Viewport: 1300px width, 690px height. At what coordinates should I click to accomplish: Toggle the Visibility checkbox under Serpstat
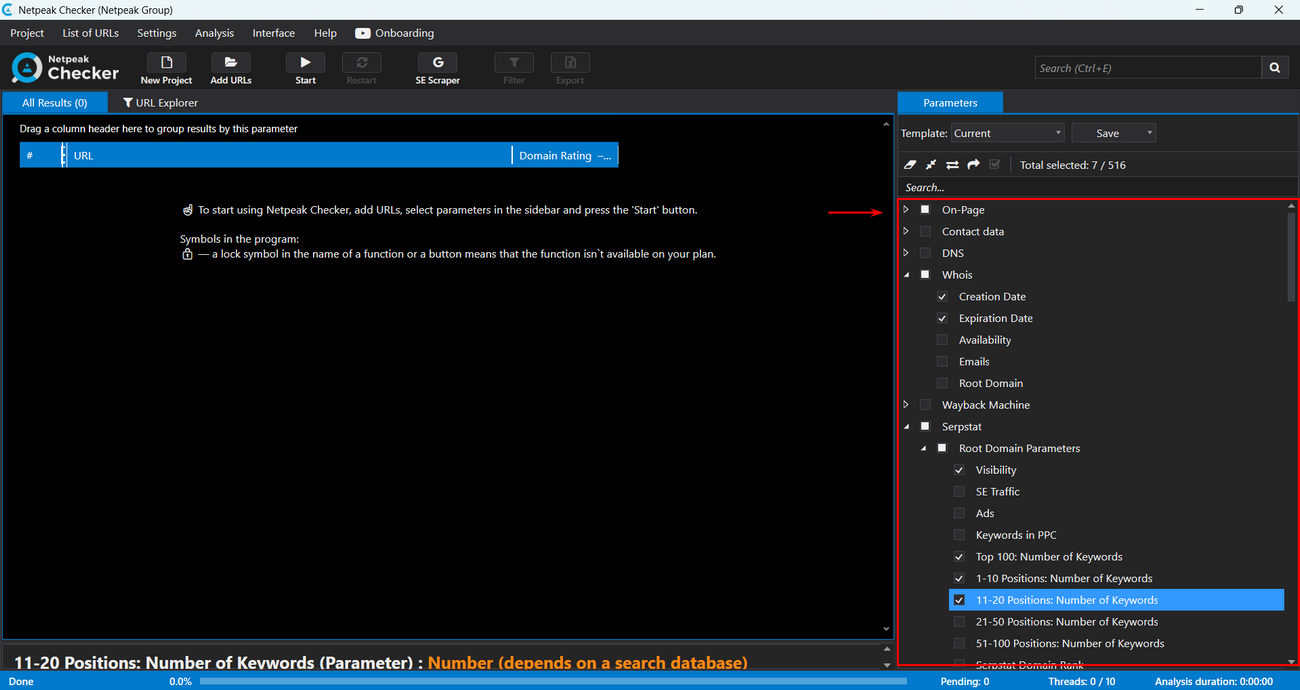[959, 470]
